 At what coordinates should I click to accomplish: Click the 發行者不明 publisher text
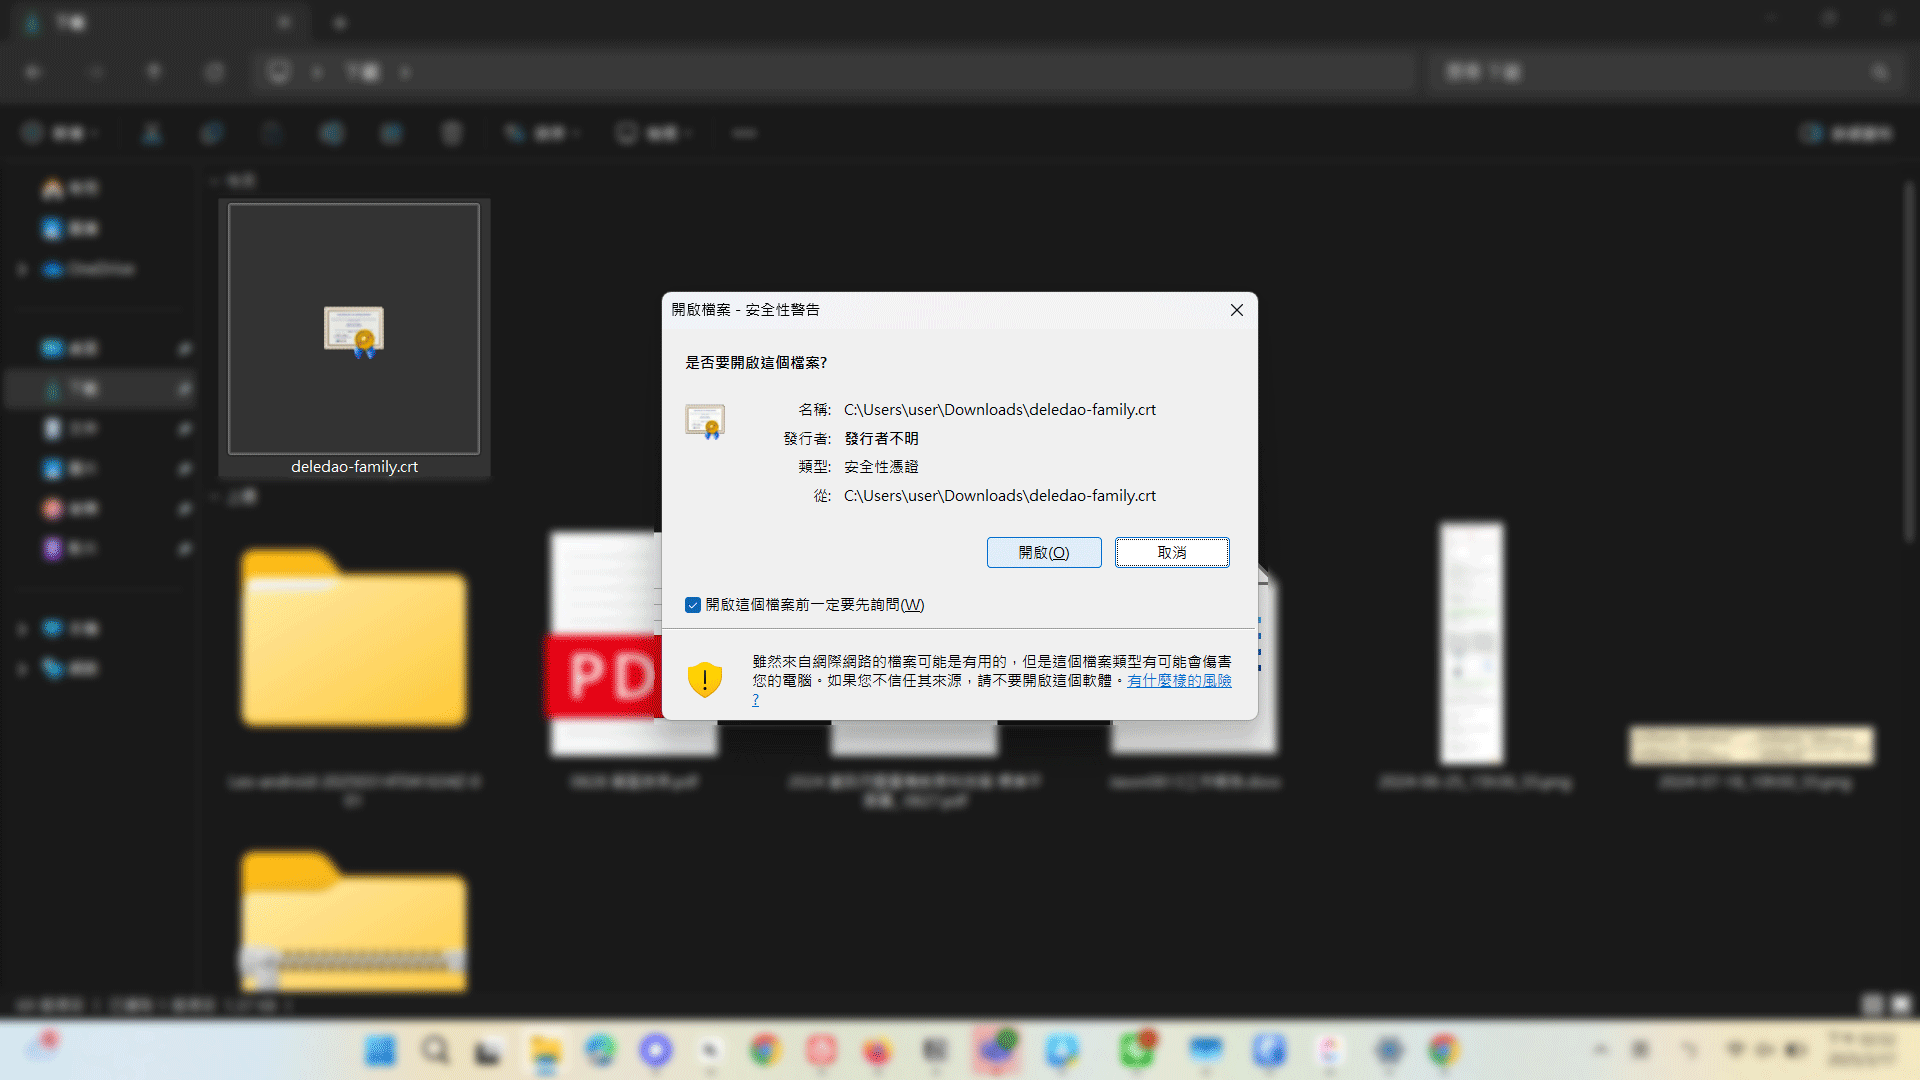(x=881, y=438)
